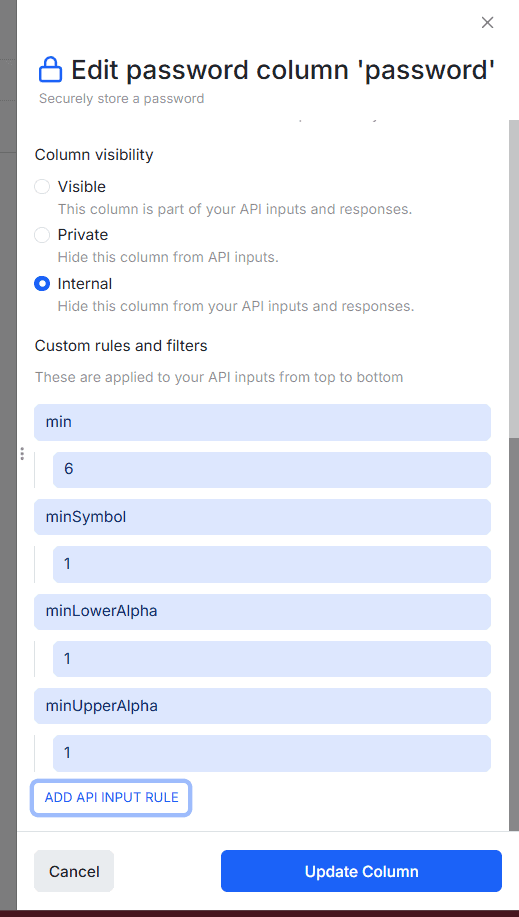Screen dimensions: 519x917
Task: Edit the minUpperAlpha value field
Action: click(x=271, y=753)
